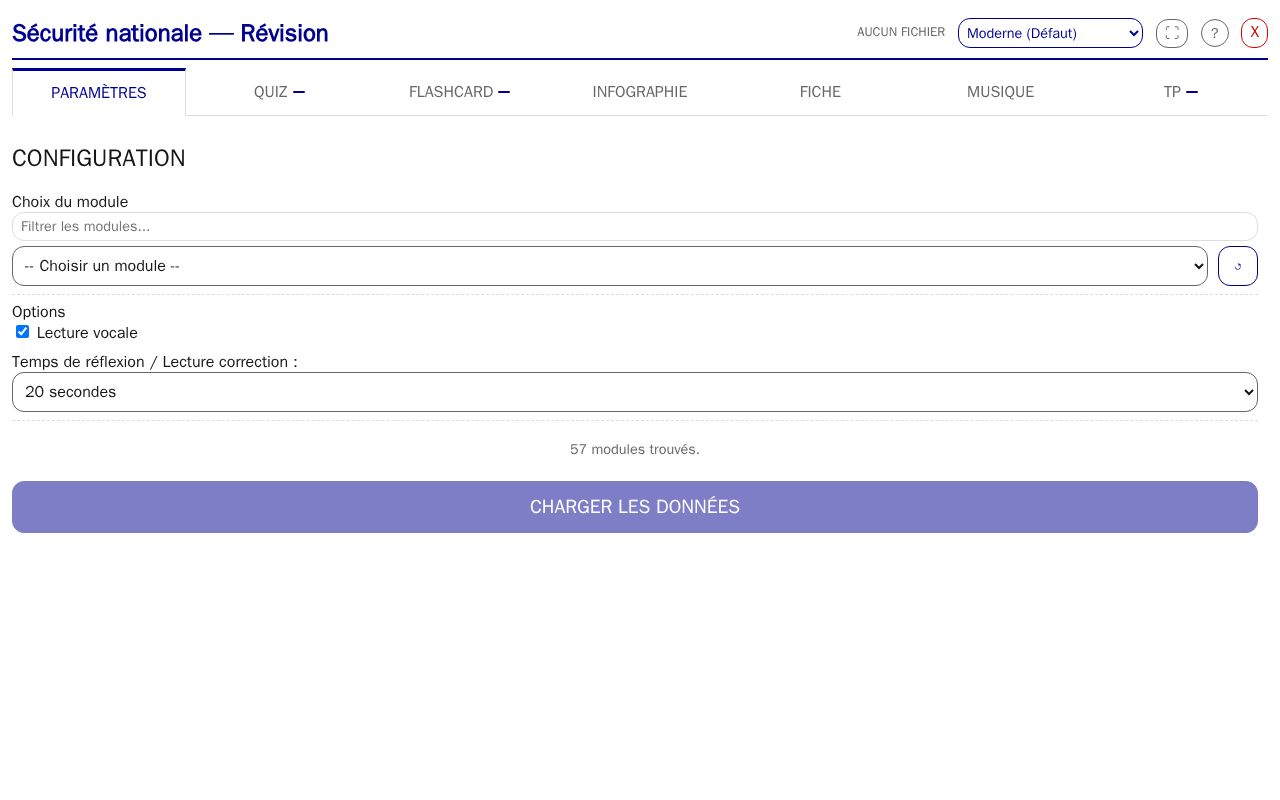Open the Flashcard tab

click(x=459, y=92)
